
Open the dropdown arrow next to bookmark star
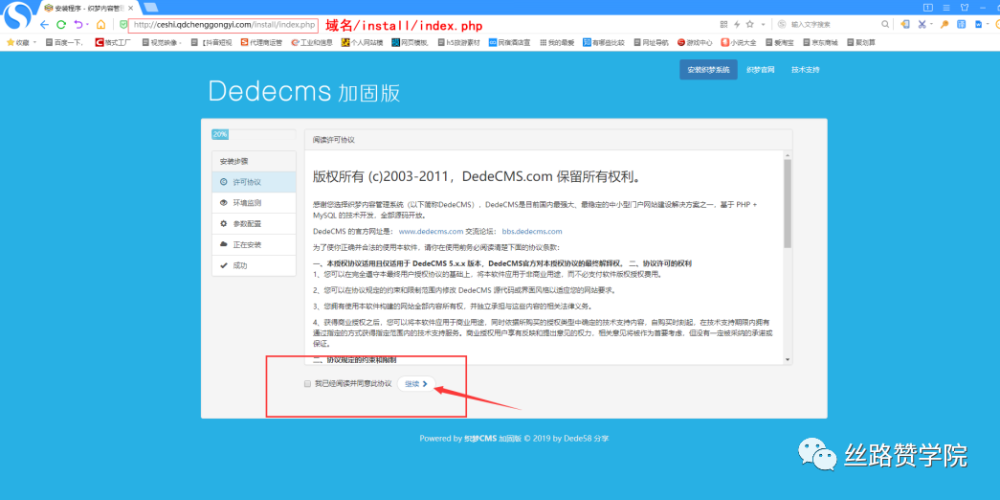761,24
